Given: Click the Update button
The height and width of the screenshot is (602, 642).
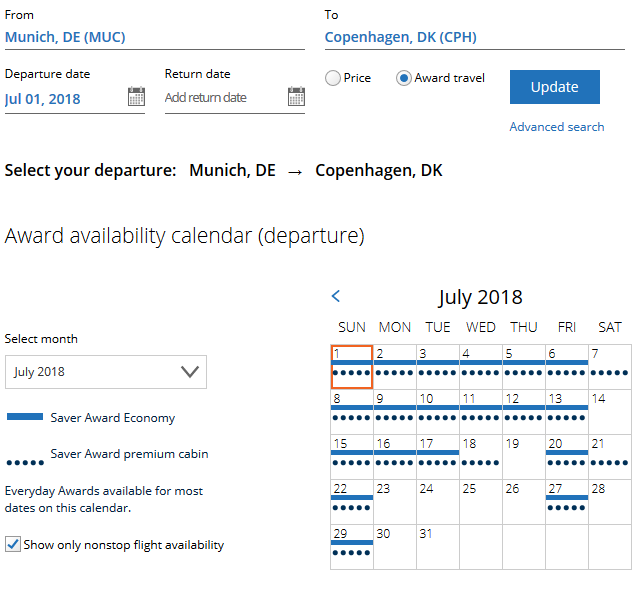Looking at the screenshot, I should tap(554, 87).
